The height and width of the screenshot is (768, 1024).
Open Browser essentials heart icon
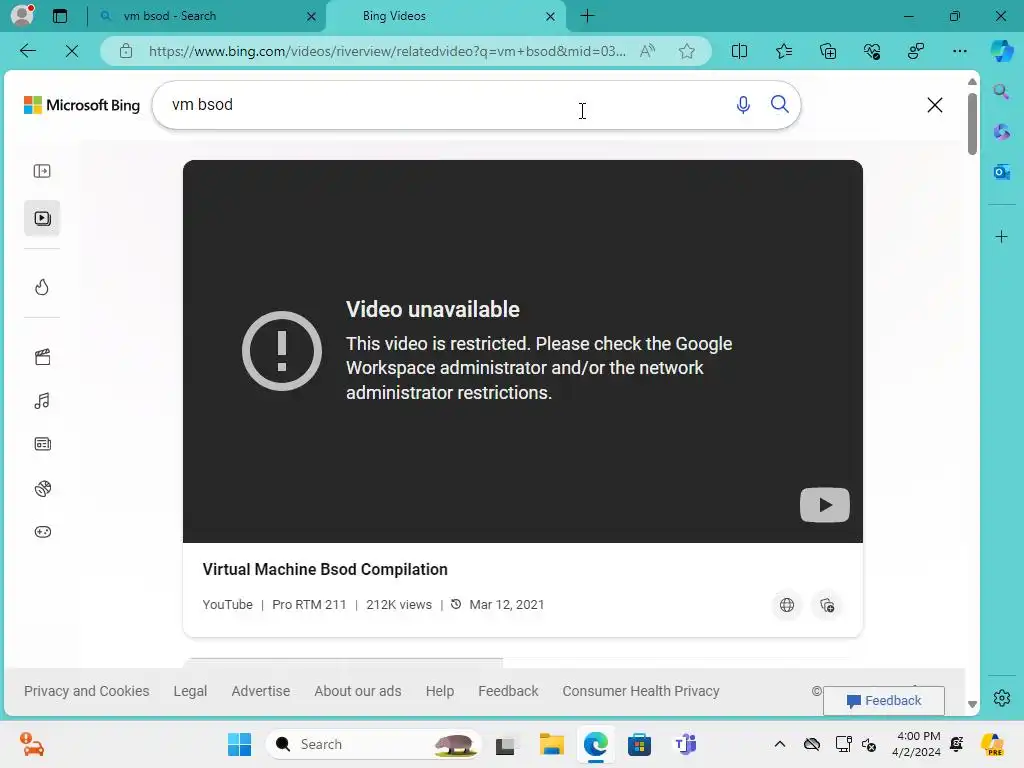[x=872, y=51]
